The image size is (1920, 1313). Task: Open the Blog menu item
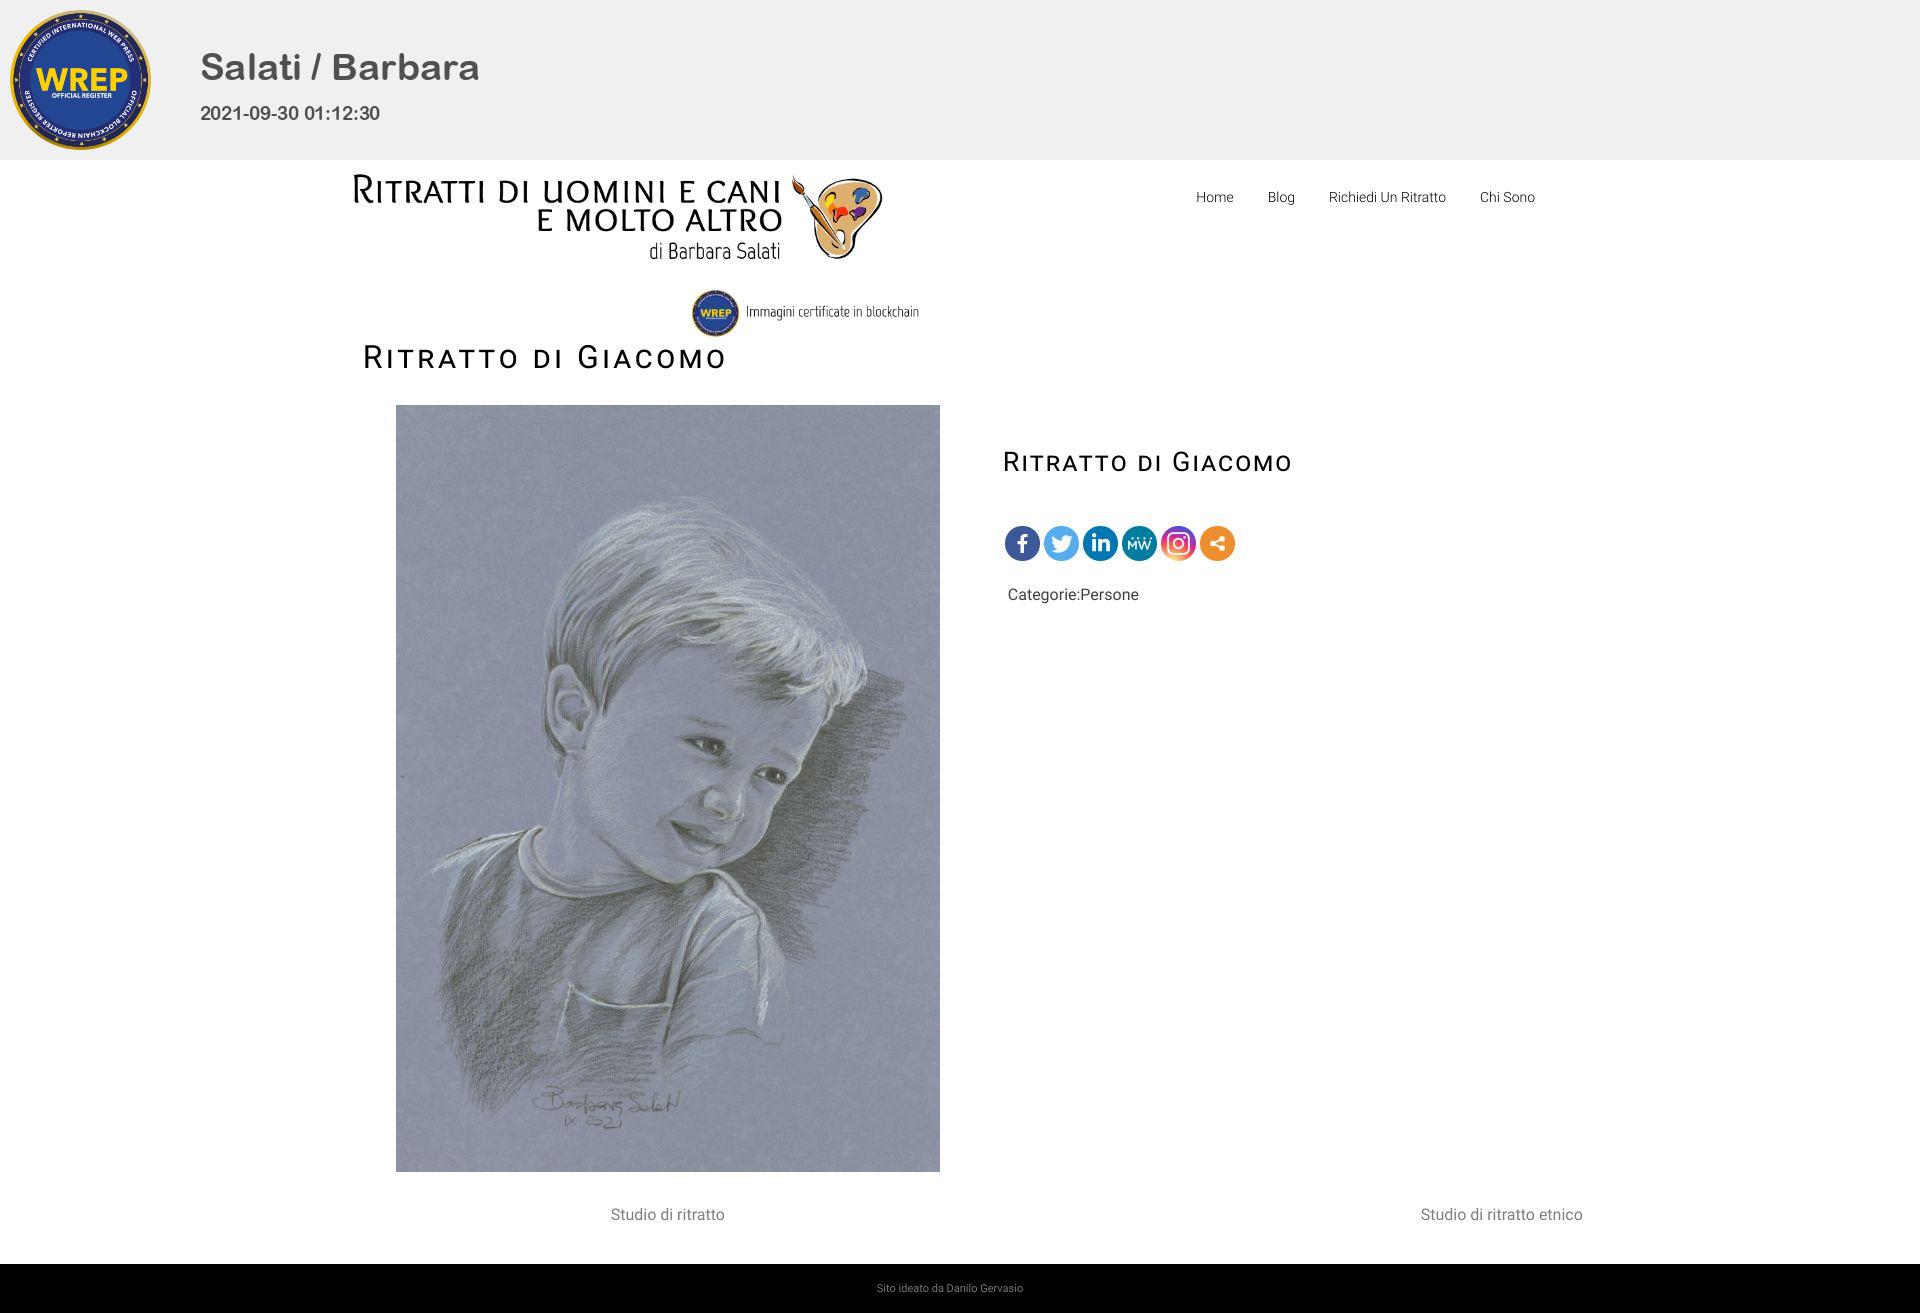(1281, 197)
